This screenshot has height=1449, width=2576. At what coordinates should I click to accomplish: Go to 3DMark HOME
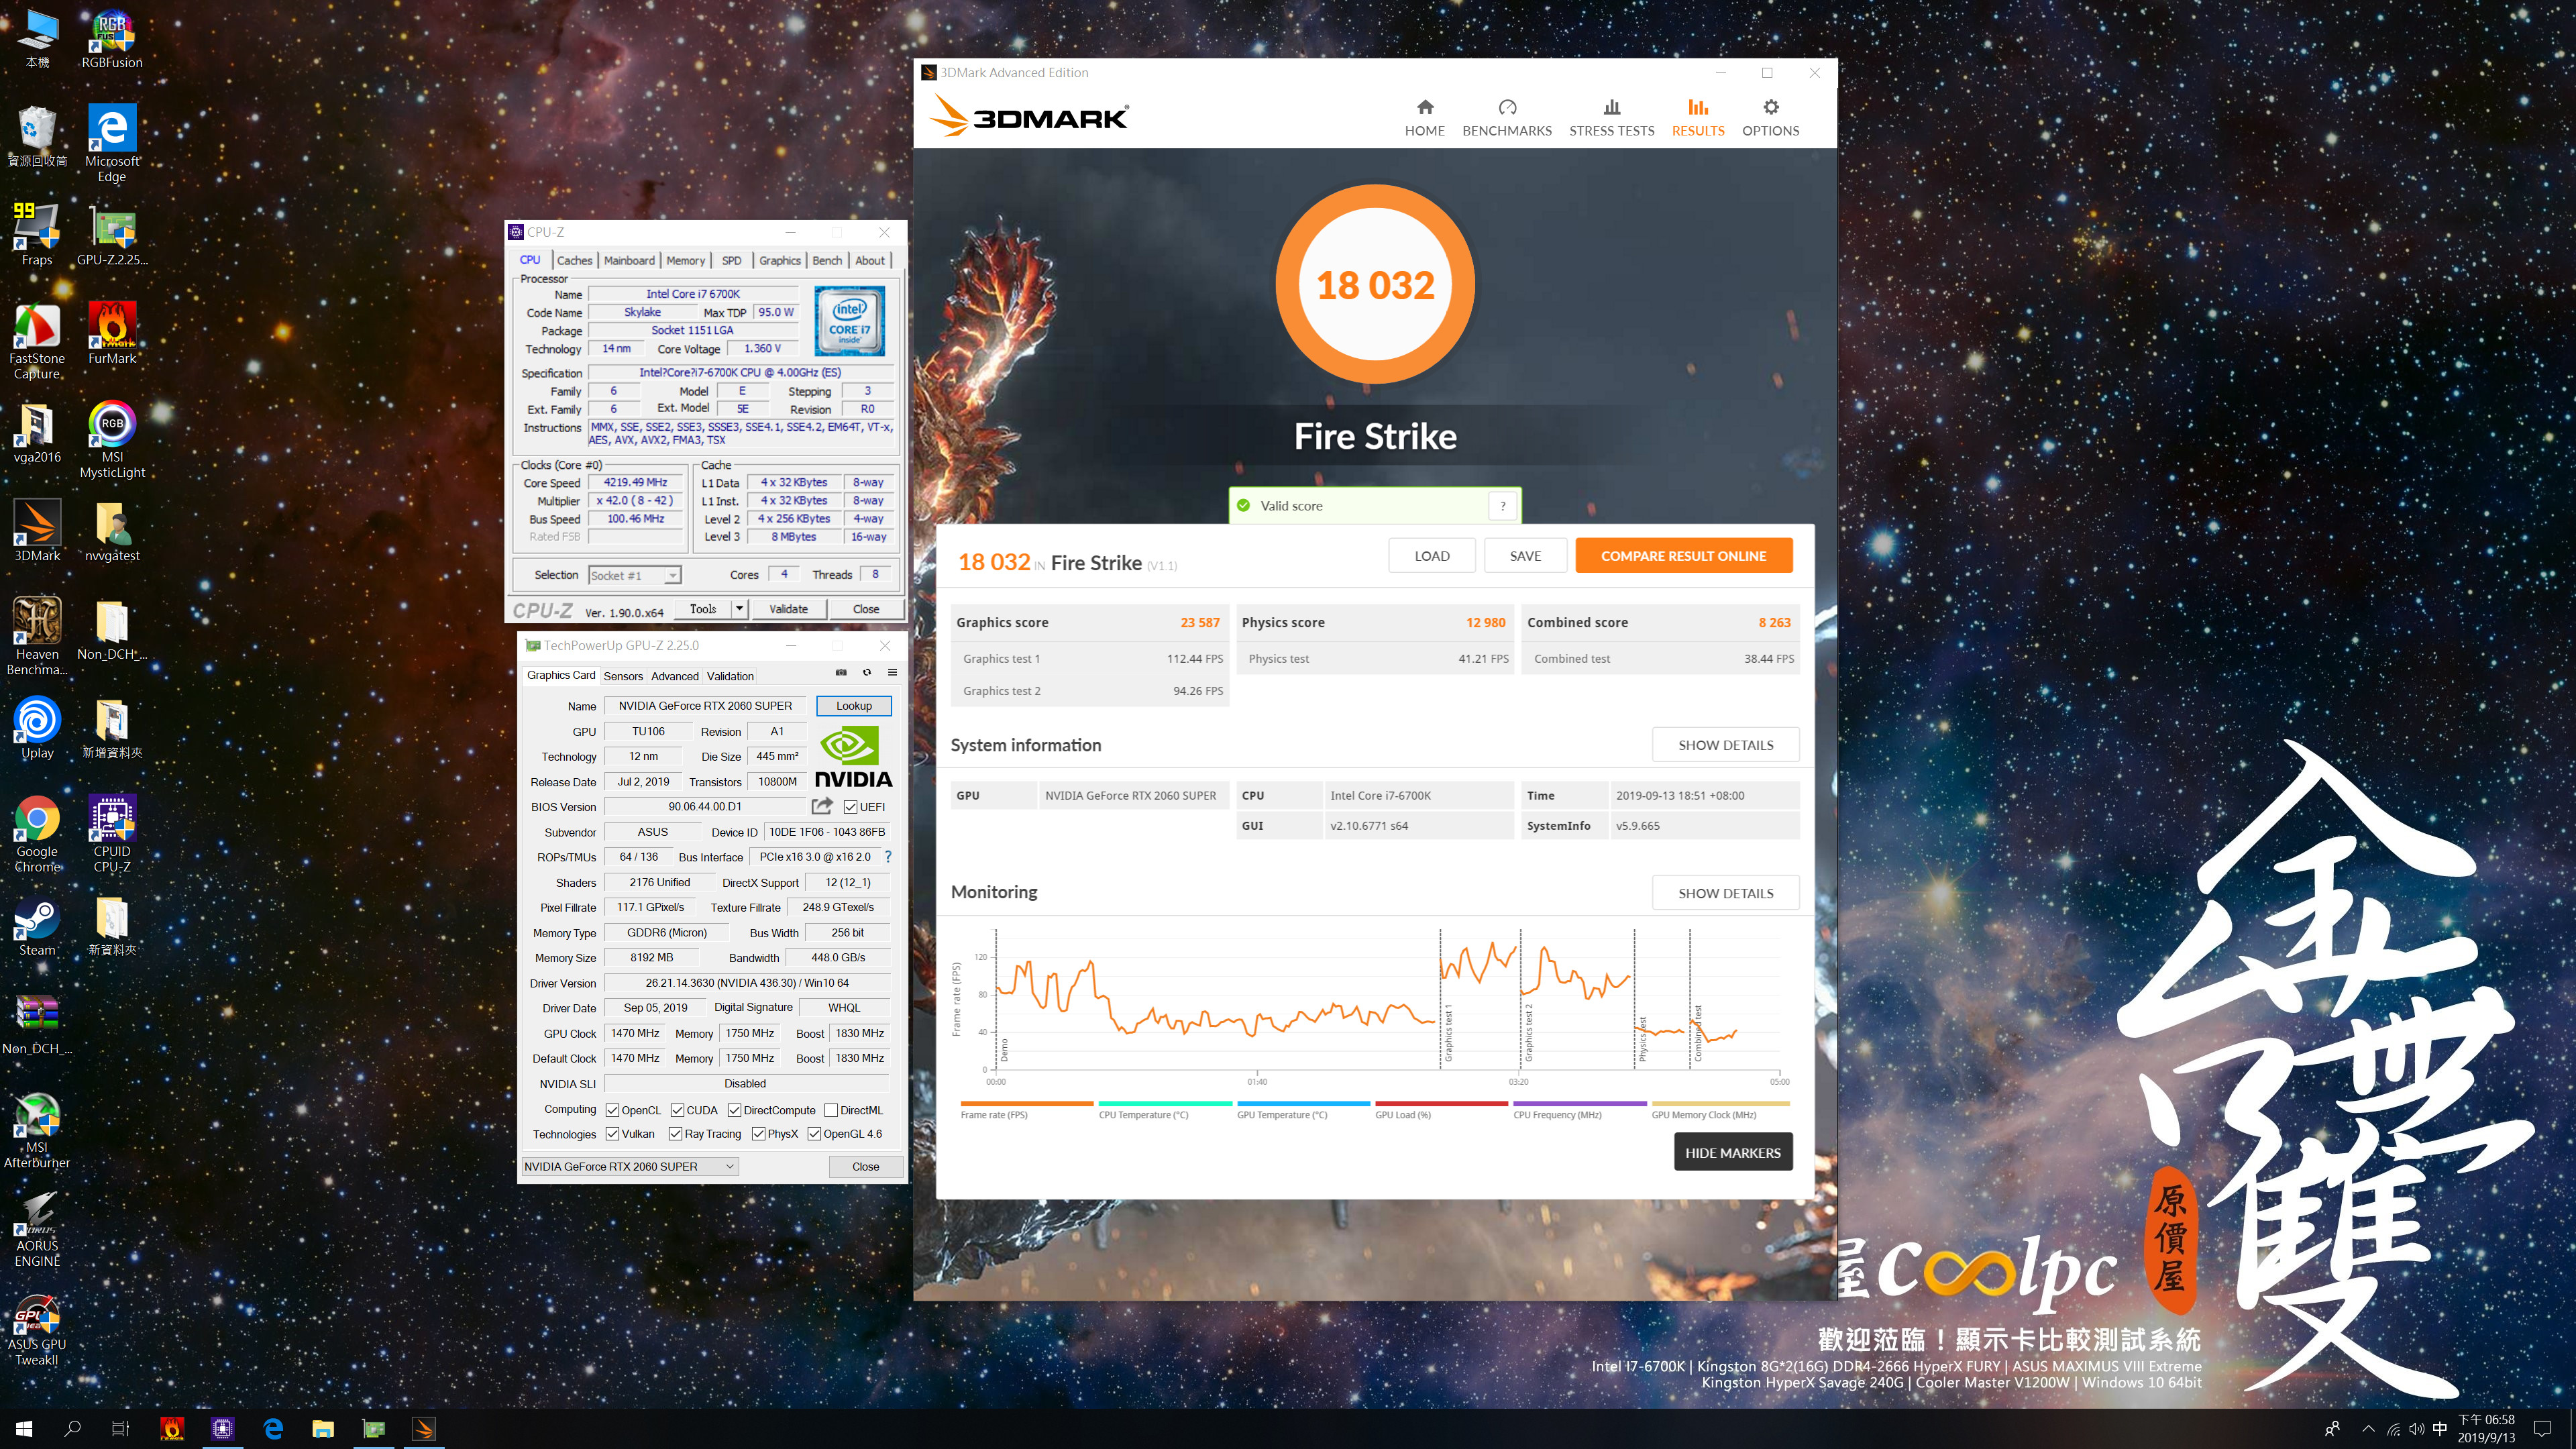point(1424,117)
